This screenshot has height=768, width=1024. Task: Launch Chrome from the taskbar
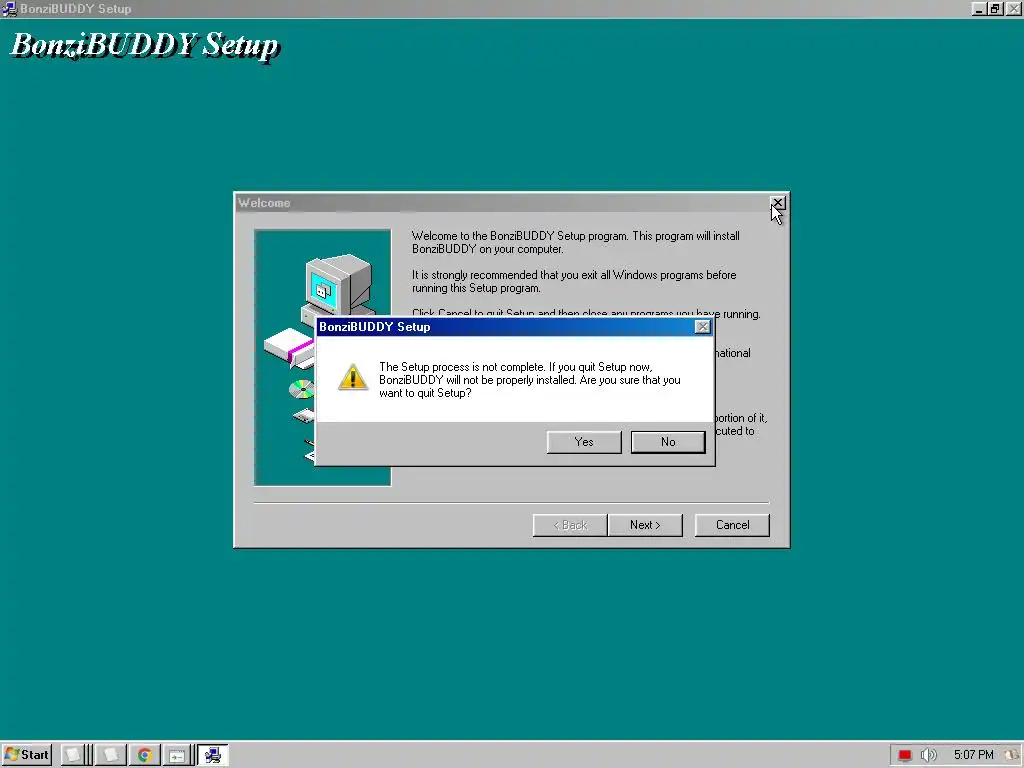click(144, 756)
